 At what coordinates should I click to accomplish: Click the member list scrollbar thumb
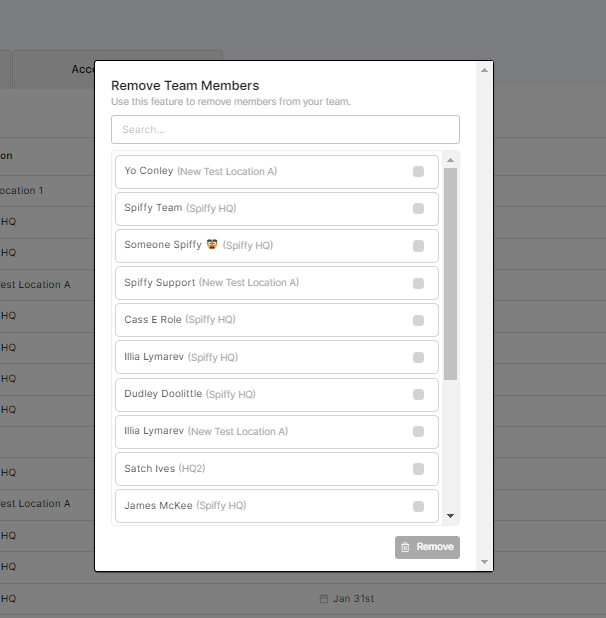pos(450,272)
